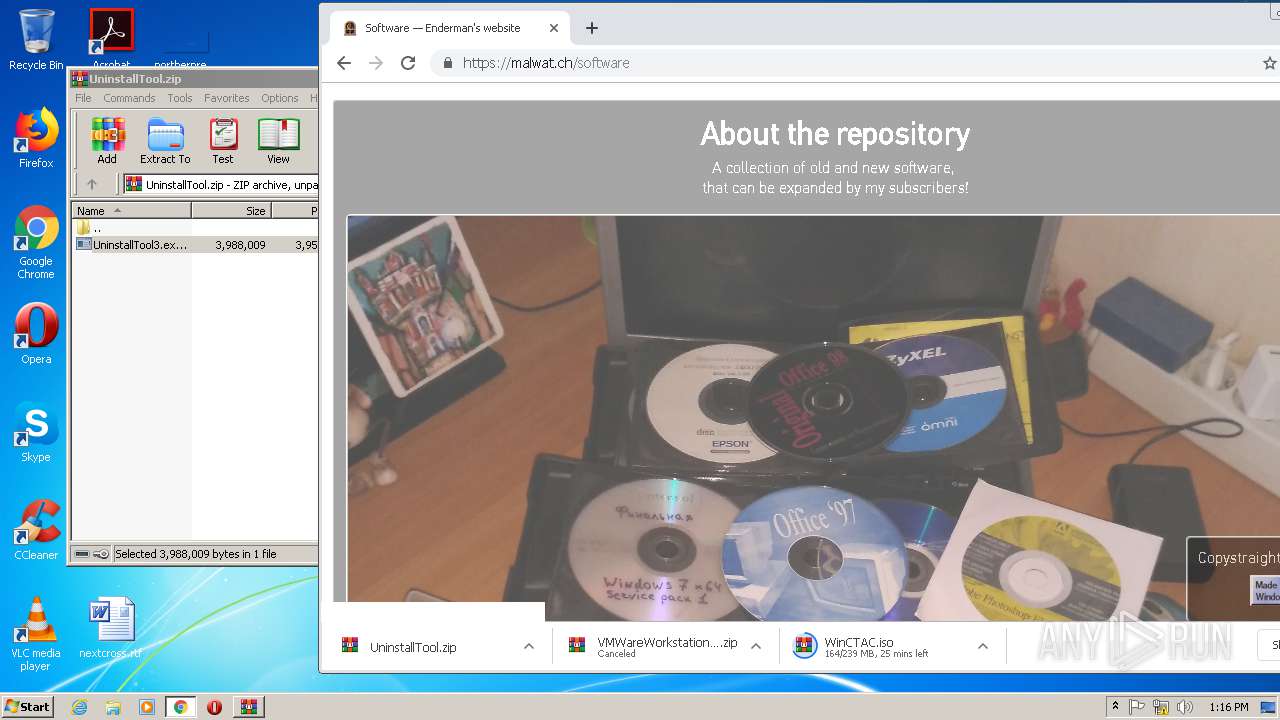Click the malwat.ch/software address bar
Viewport: 1280px width, 720px height.
click(x=546, y=63)
